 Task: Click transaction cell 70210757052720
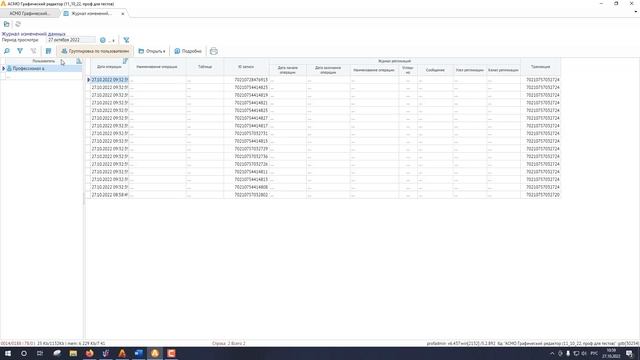(540, 195)
